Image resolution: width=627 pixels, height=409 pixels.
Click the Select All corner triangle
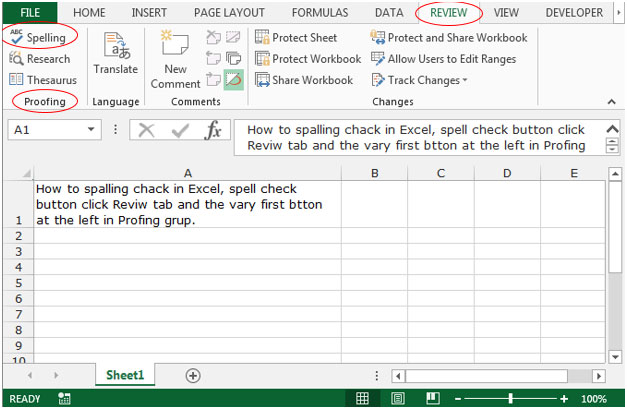coord(26,173)
